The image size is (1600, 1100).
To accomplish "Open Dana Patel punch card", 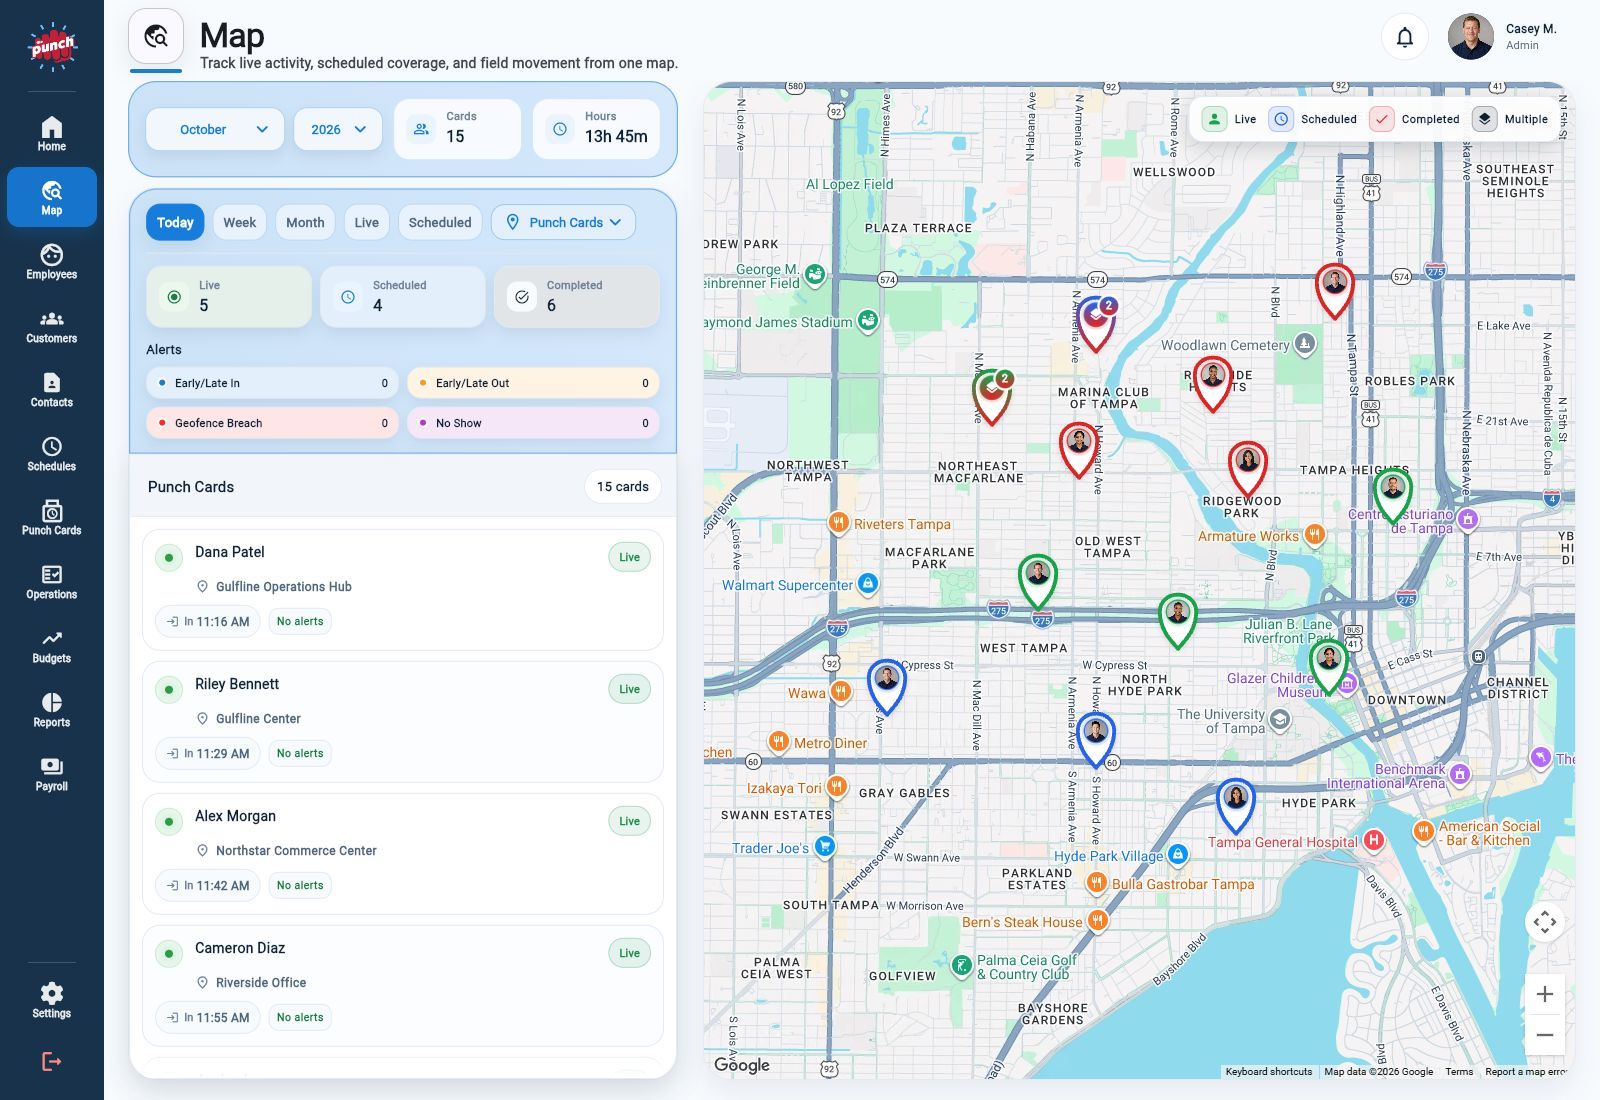I will click(x=403, y=590).
